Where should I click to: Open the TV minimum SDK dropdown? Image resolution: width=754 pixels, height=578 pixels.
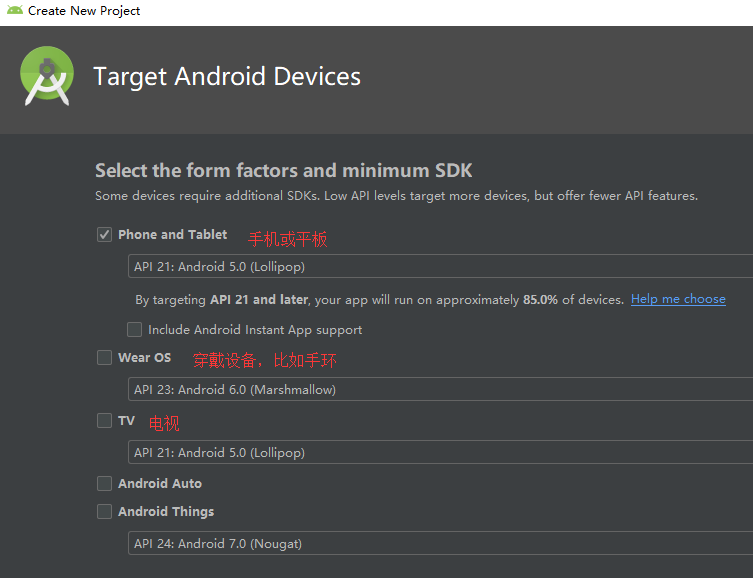pos(440,453)
